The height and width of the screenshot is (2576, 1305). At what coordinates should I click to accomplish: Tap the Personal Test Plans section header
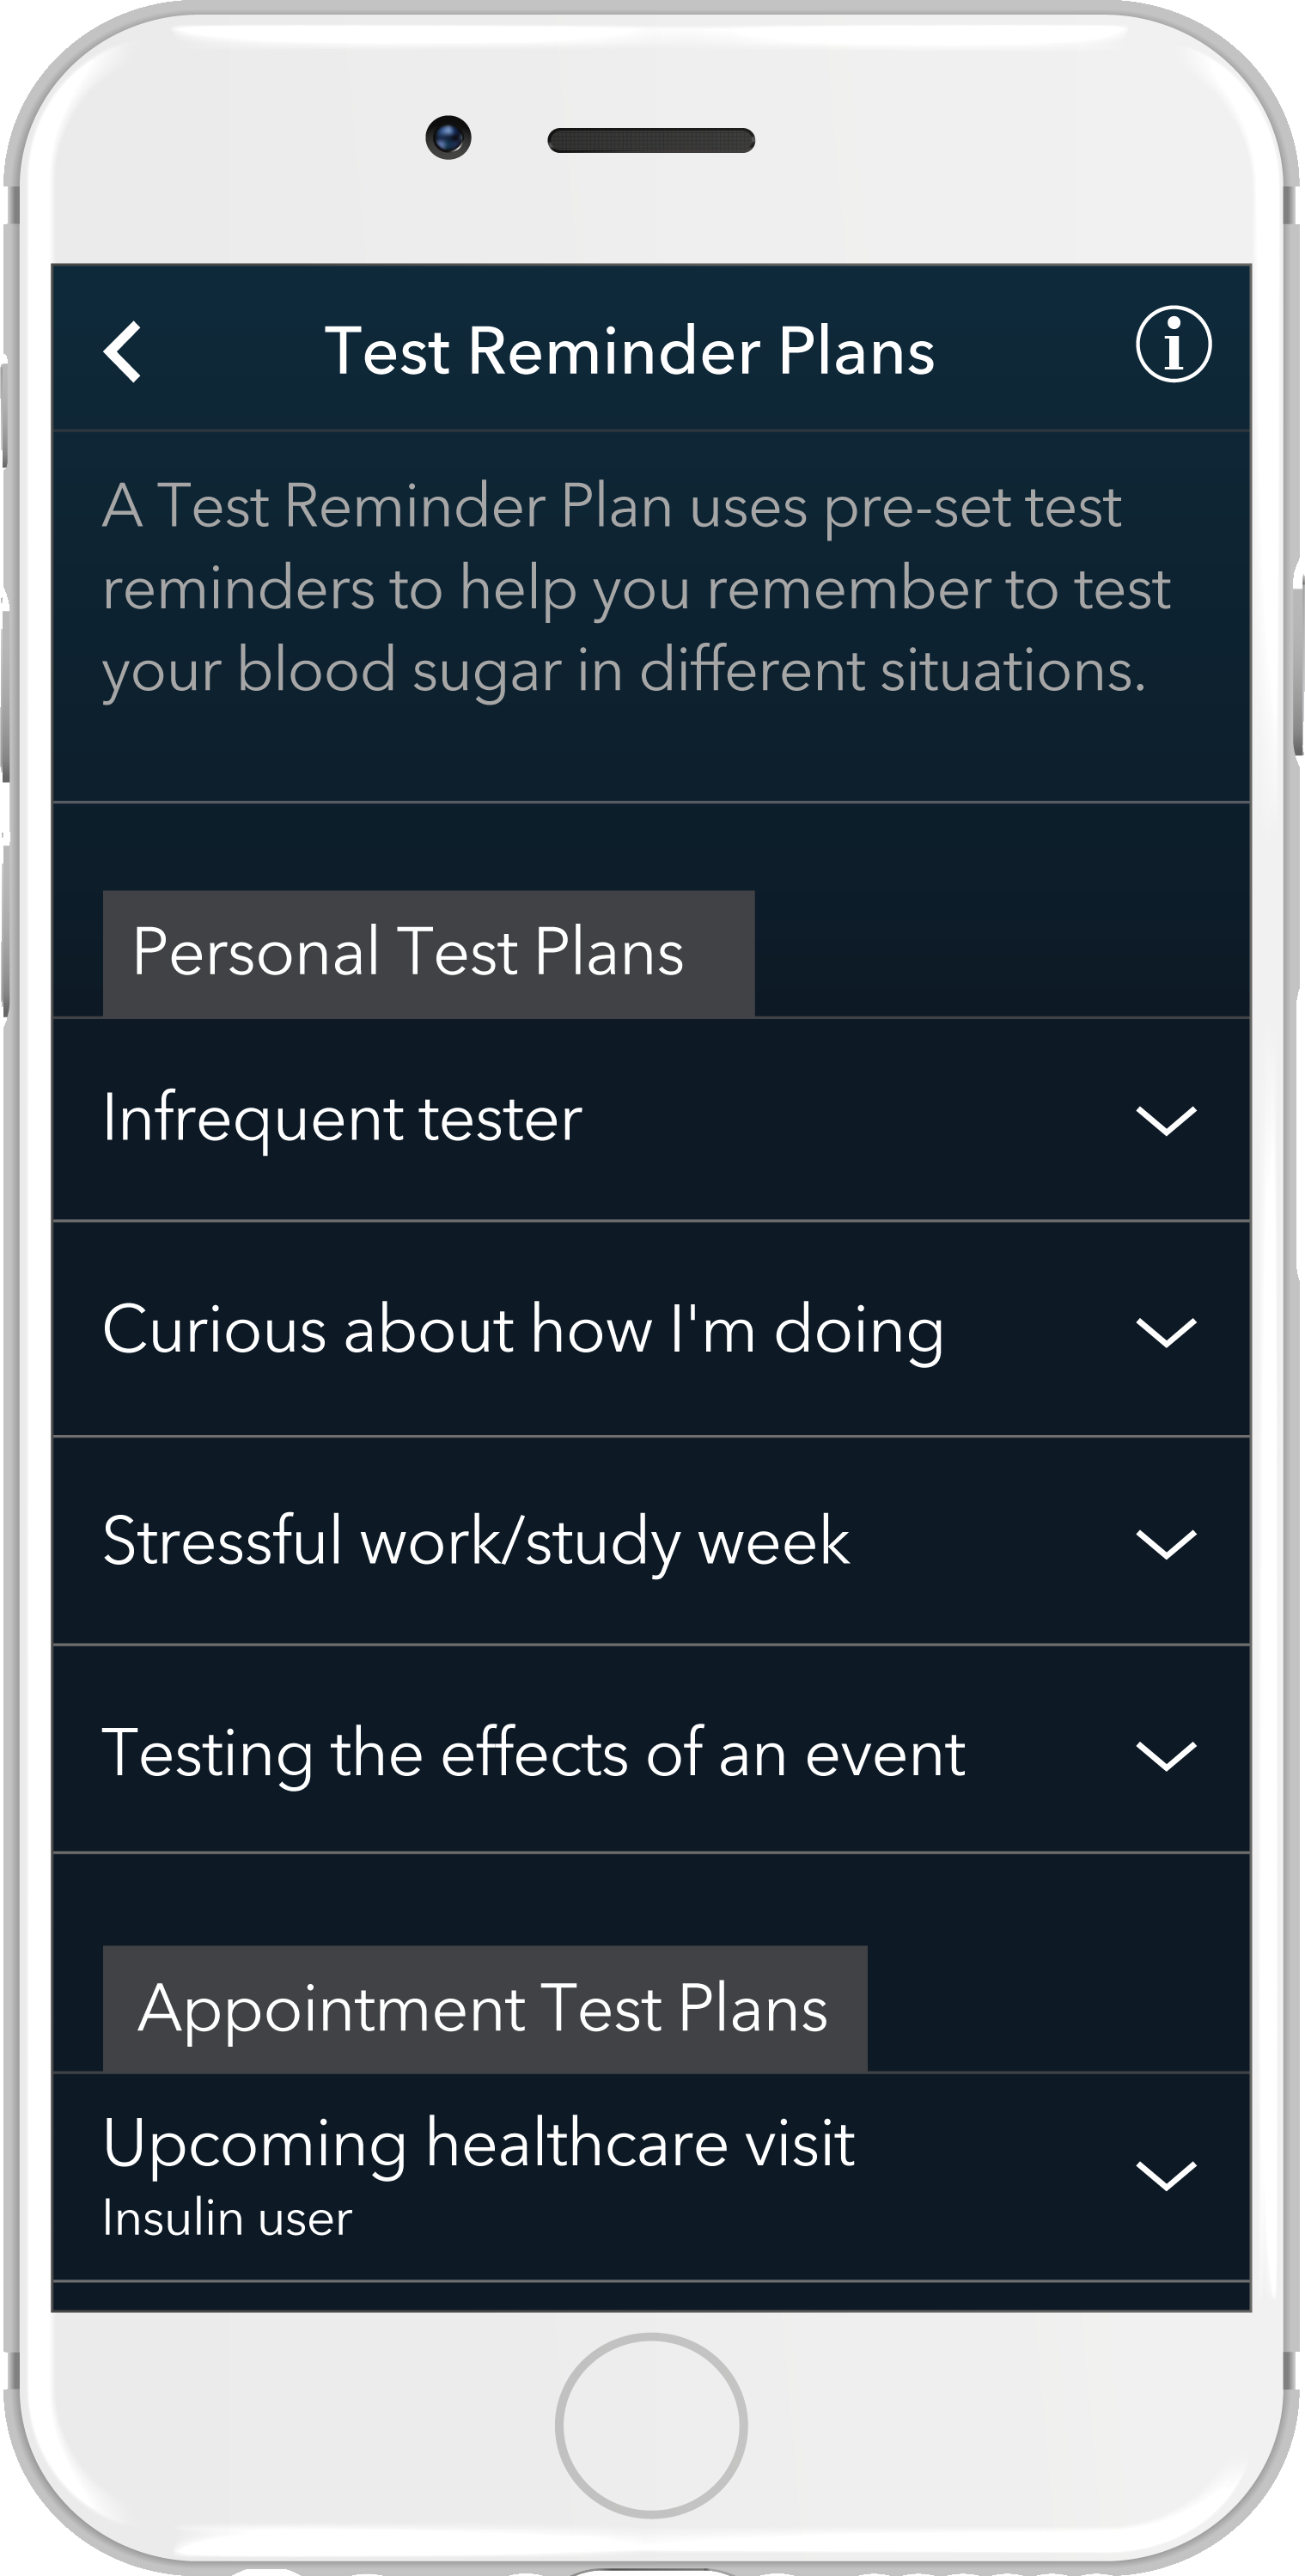point(410,954)
